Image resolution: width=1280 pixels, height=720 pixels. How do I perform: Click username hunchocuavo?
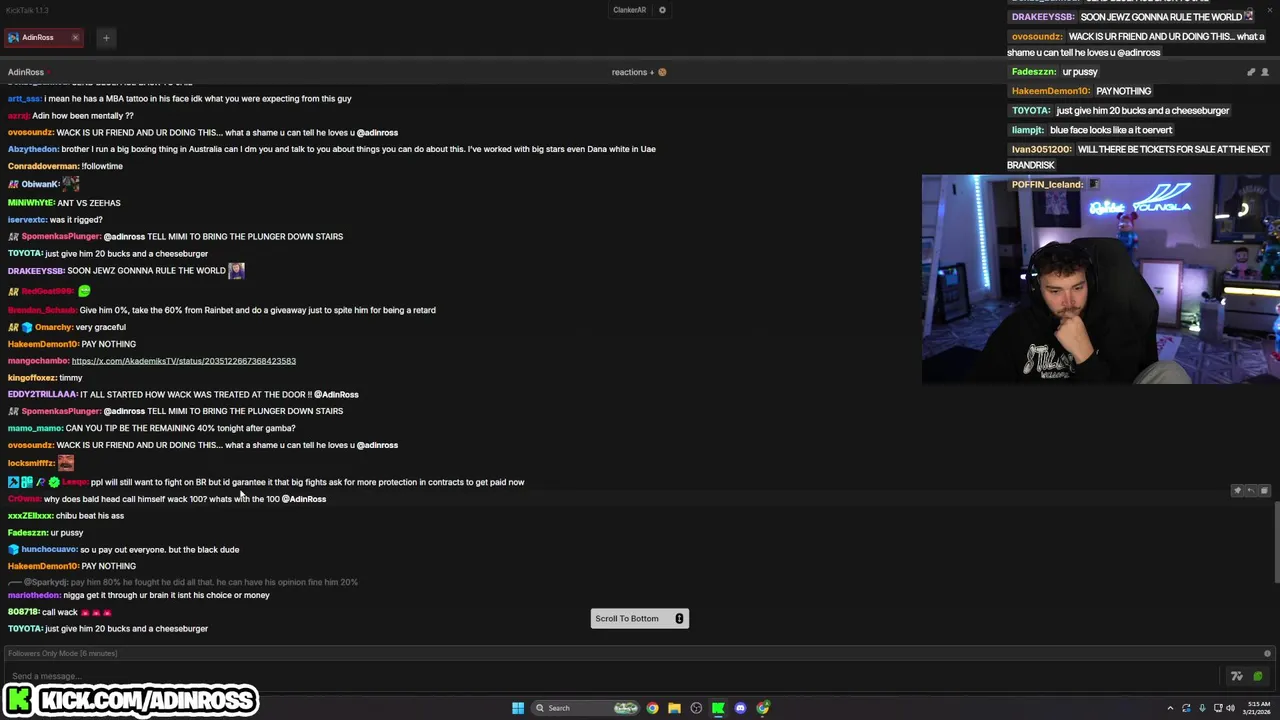tap(49, 549)
